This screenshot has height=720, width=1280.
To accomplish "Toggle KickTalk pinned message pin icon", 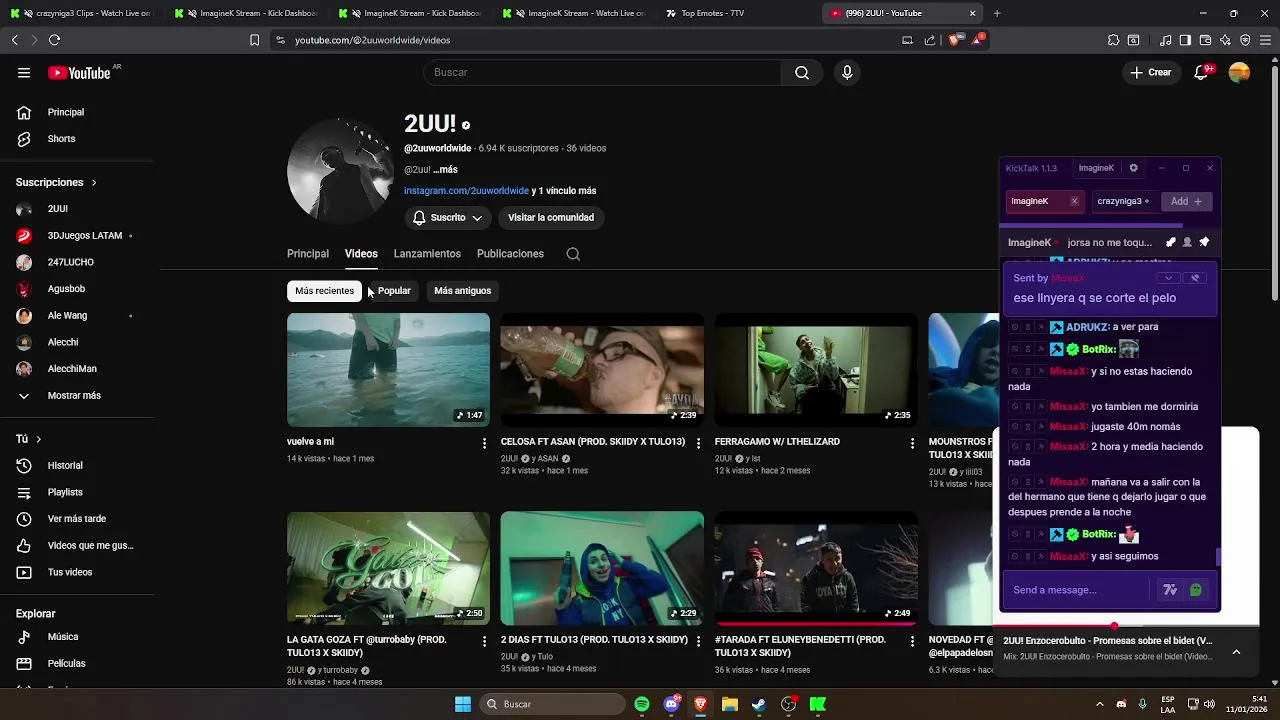I will tap(1204, 242).
